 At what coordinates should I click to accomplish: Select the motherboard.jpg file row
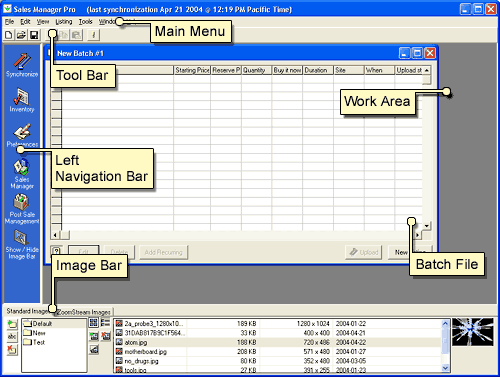[278, 352]
